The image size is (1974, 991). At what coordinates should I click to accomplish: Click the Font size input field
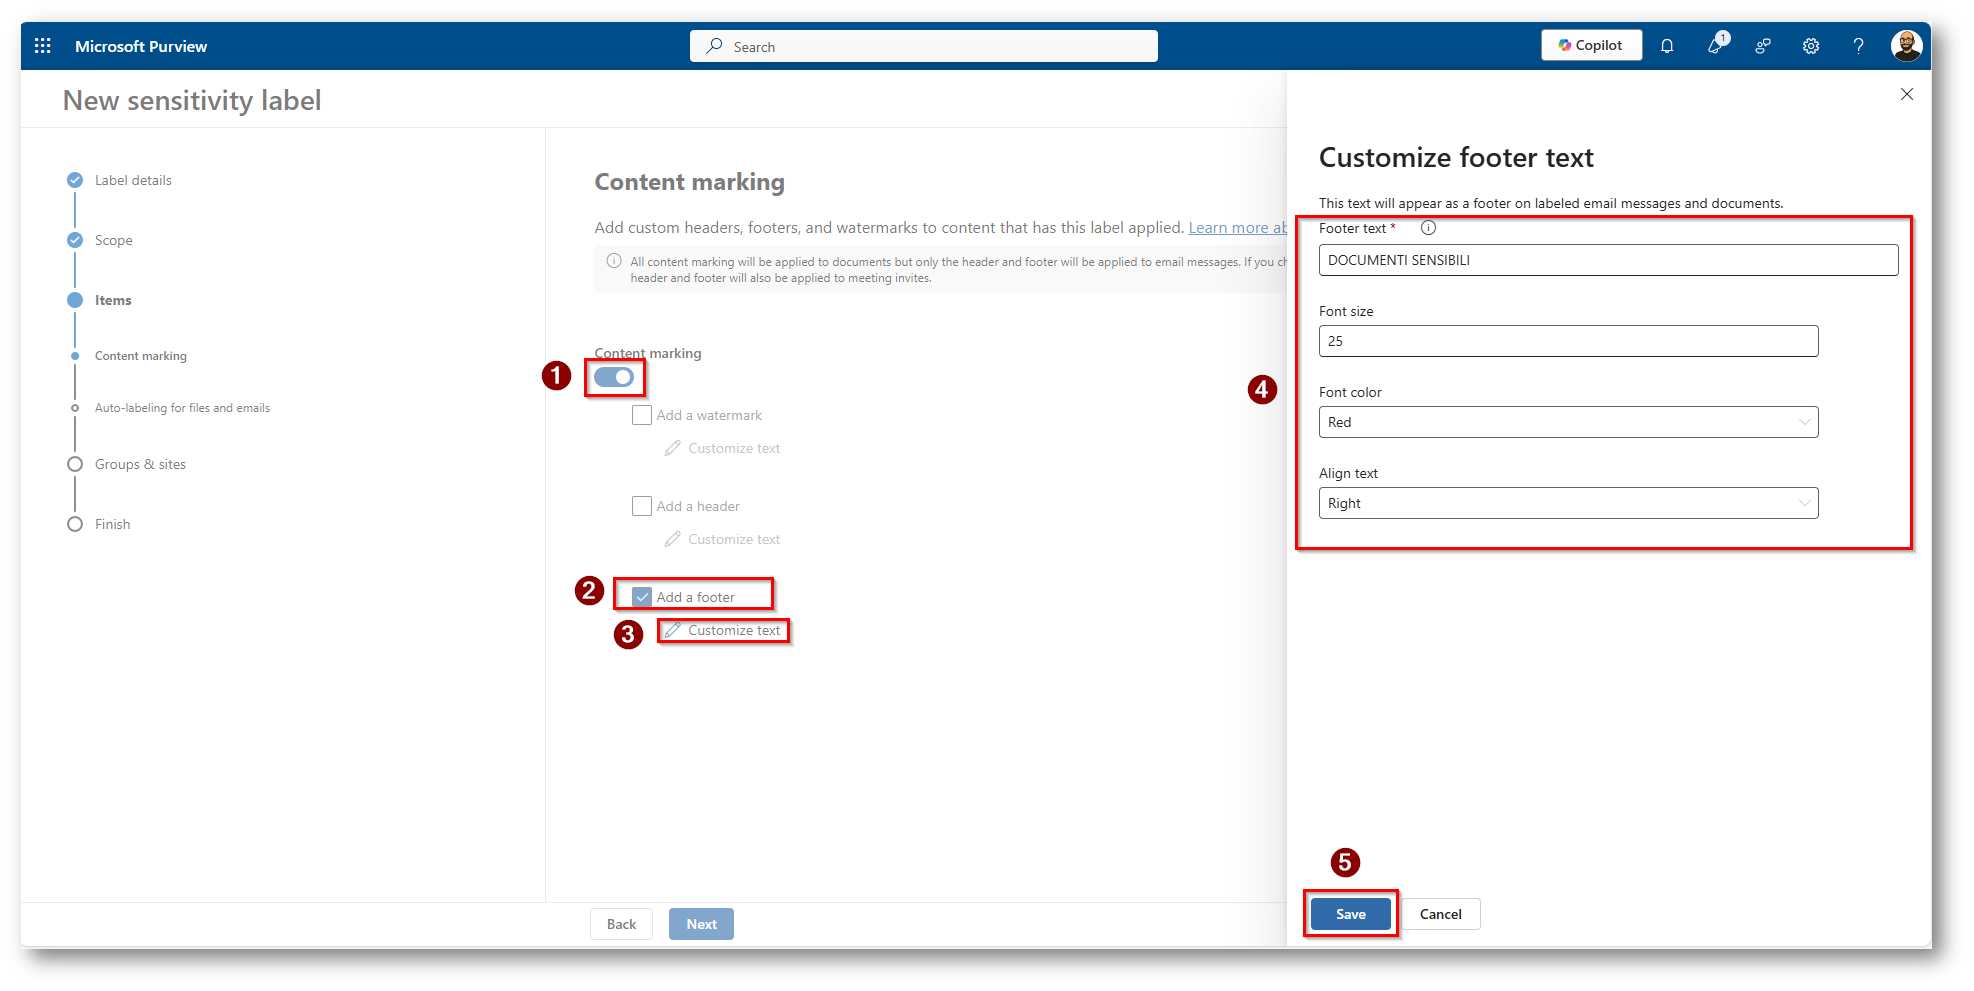click(1568, 341)
